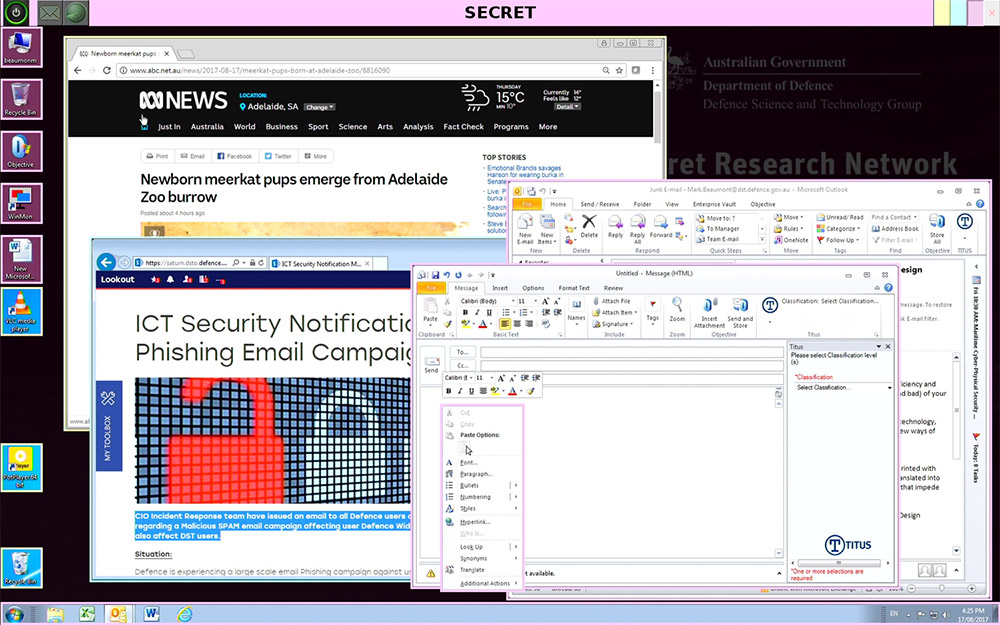Toggle Align Left in ribbon Basic Text group

[504, 324]
